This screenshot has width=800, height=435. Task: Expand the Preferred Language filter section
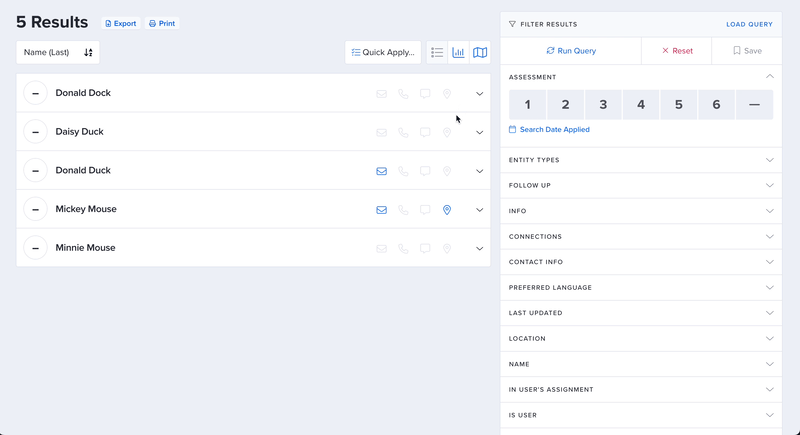tap(641, 288)
